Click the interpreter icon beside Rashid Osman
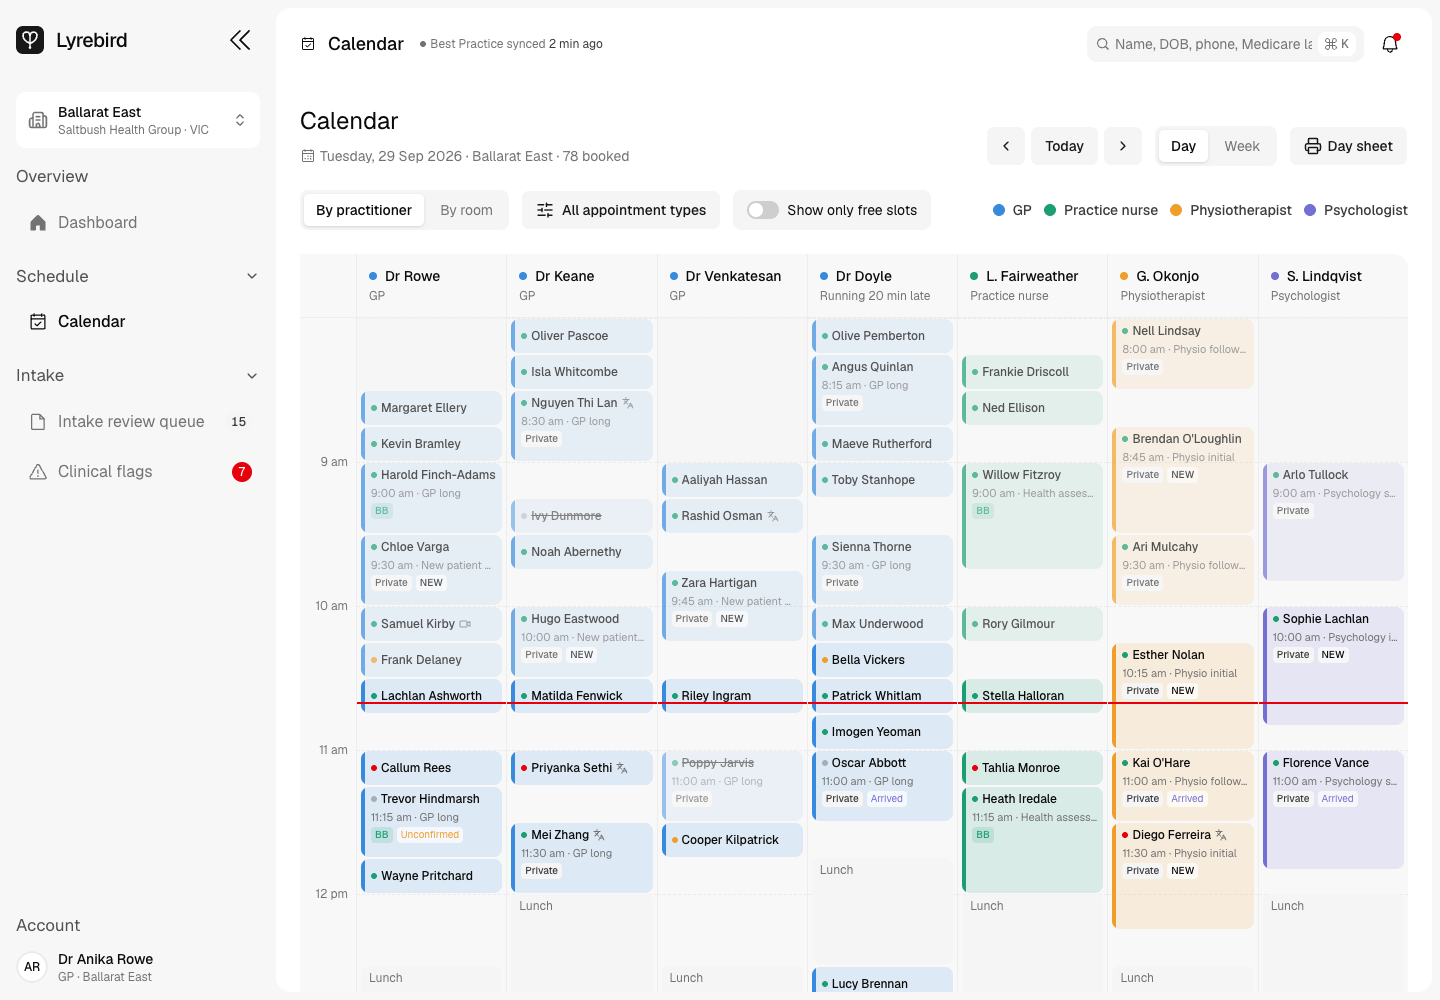The width and height of the screenshot is (1440, 1000). pyautogui.click(x=773, y=516)
